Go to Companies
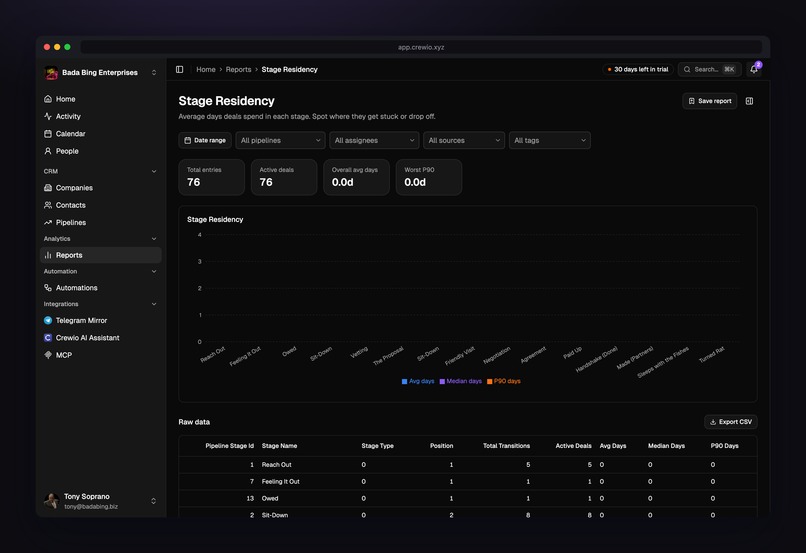Viewport: 806px width, 553px height. click(100, 188)
